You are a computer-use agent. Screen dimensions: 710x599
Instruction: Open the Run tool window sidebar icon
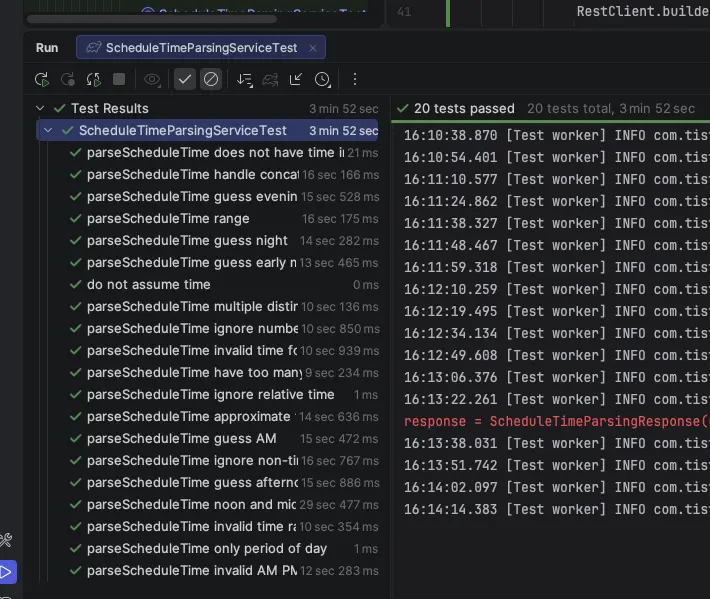6,572
